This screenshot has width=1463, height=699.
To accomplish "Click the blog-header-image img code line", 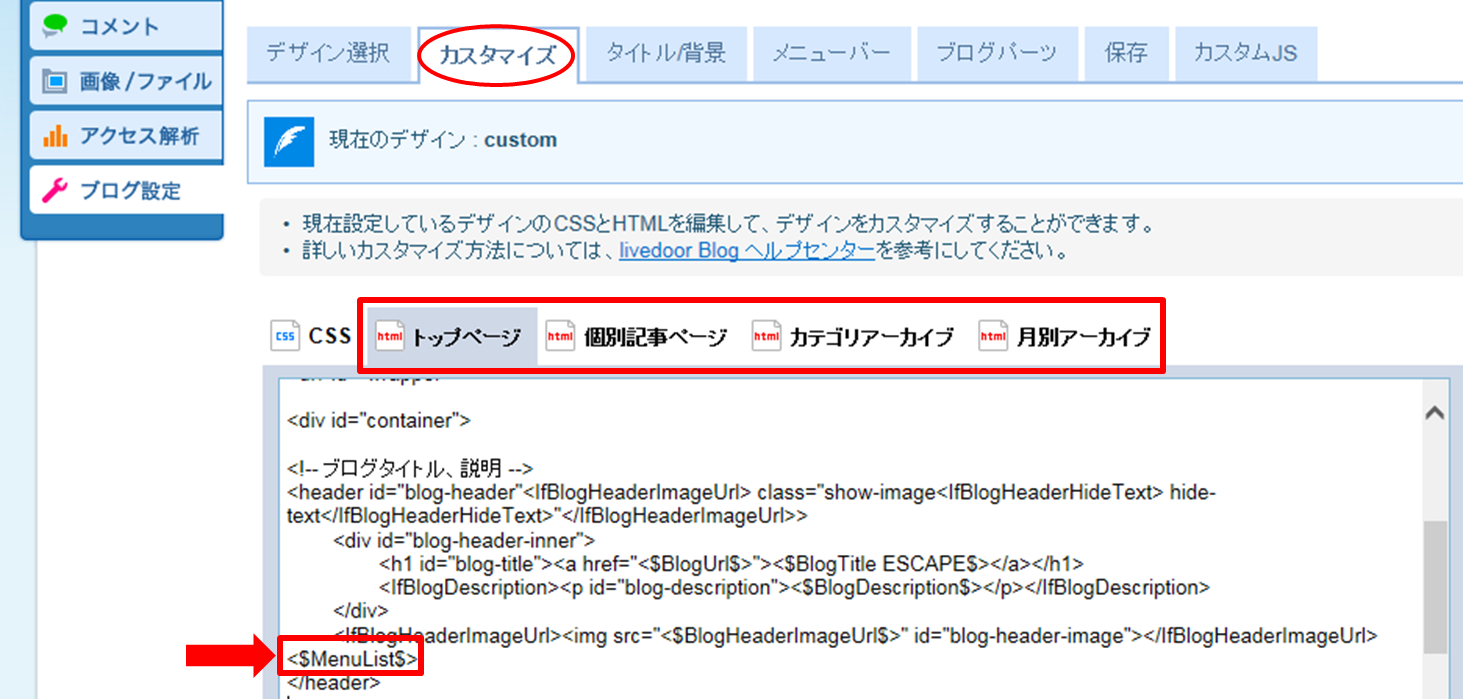I will (855, 636).
